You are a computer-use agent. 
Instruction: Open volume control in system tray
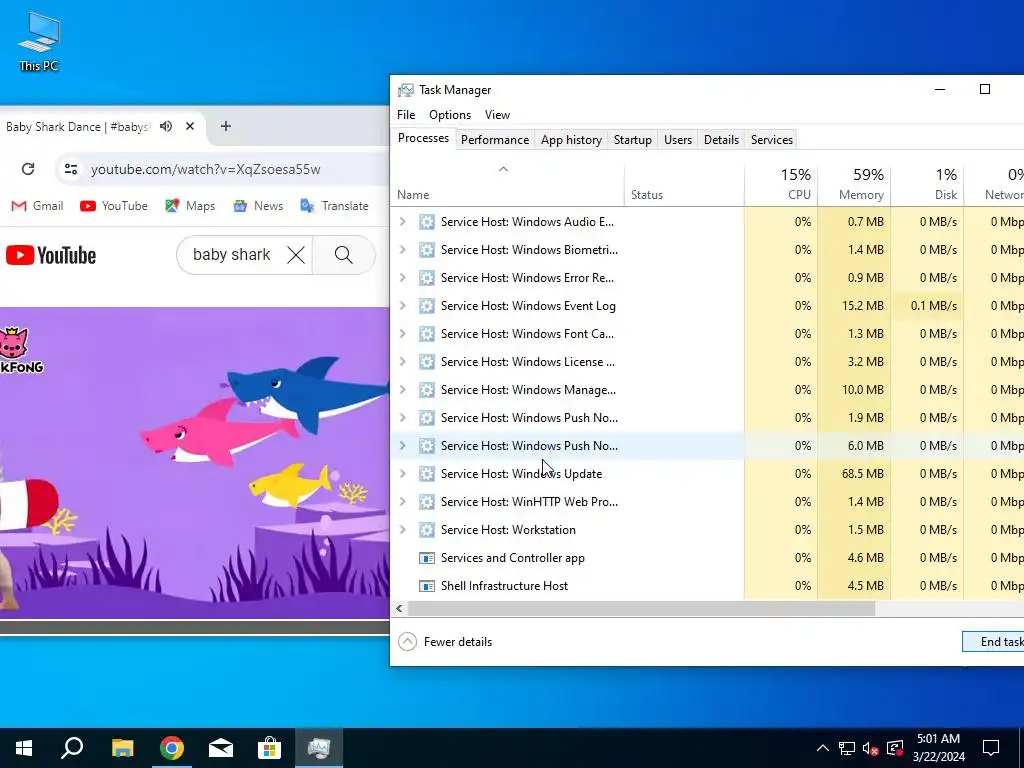point(870,748)
